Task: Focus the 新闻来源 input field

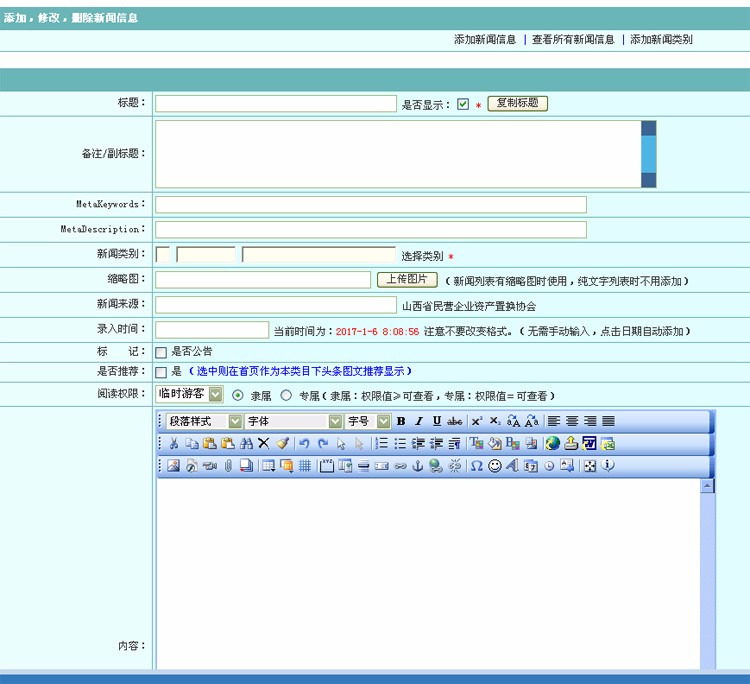Action: pos(276,305)
